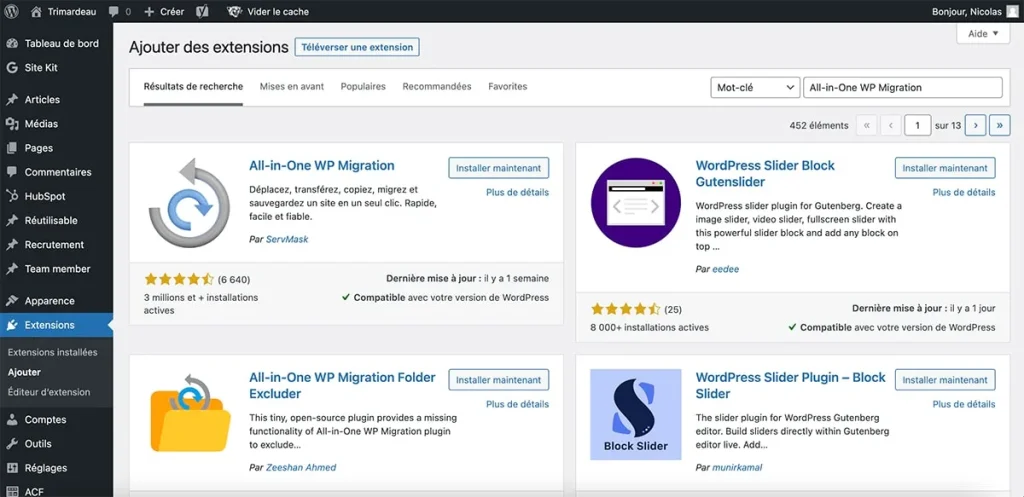Image resolution: width=1024 pixels, height=497 pixels.
Task: Install WordPress Slider Plugin Block Slider
Action: (945, 379)
